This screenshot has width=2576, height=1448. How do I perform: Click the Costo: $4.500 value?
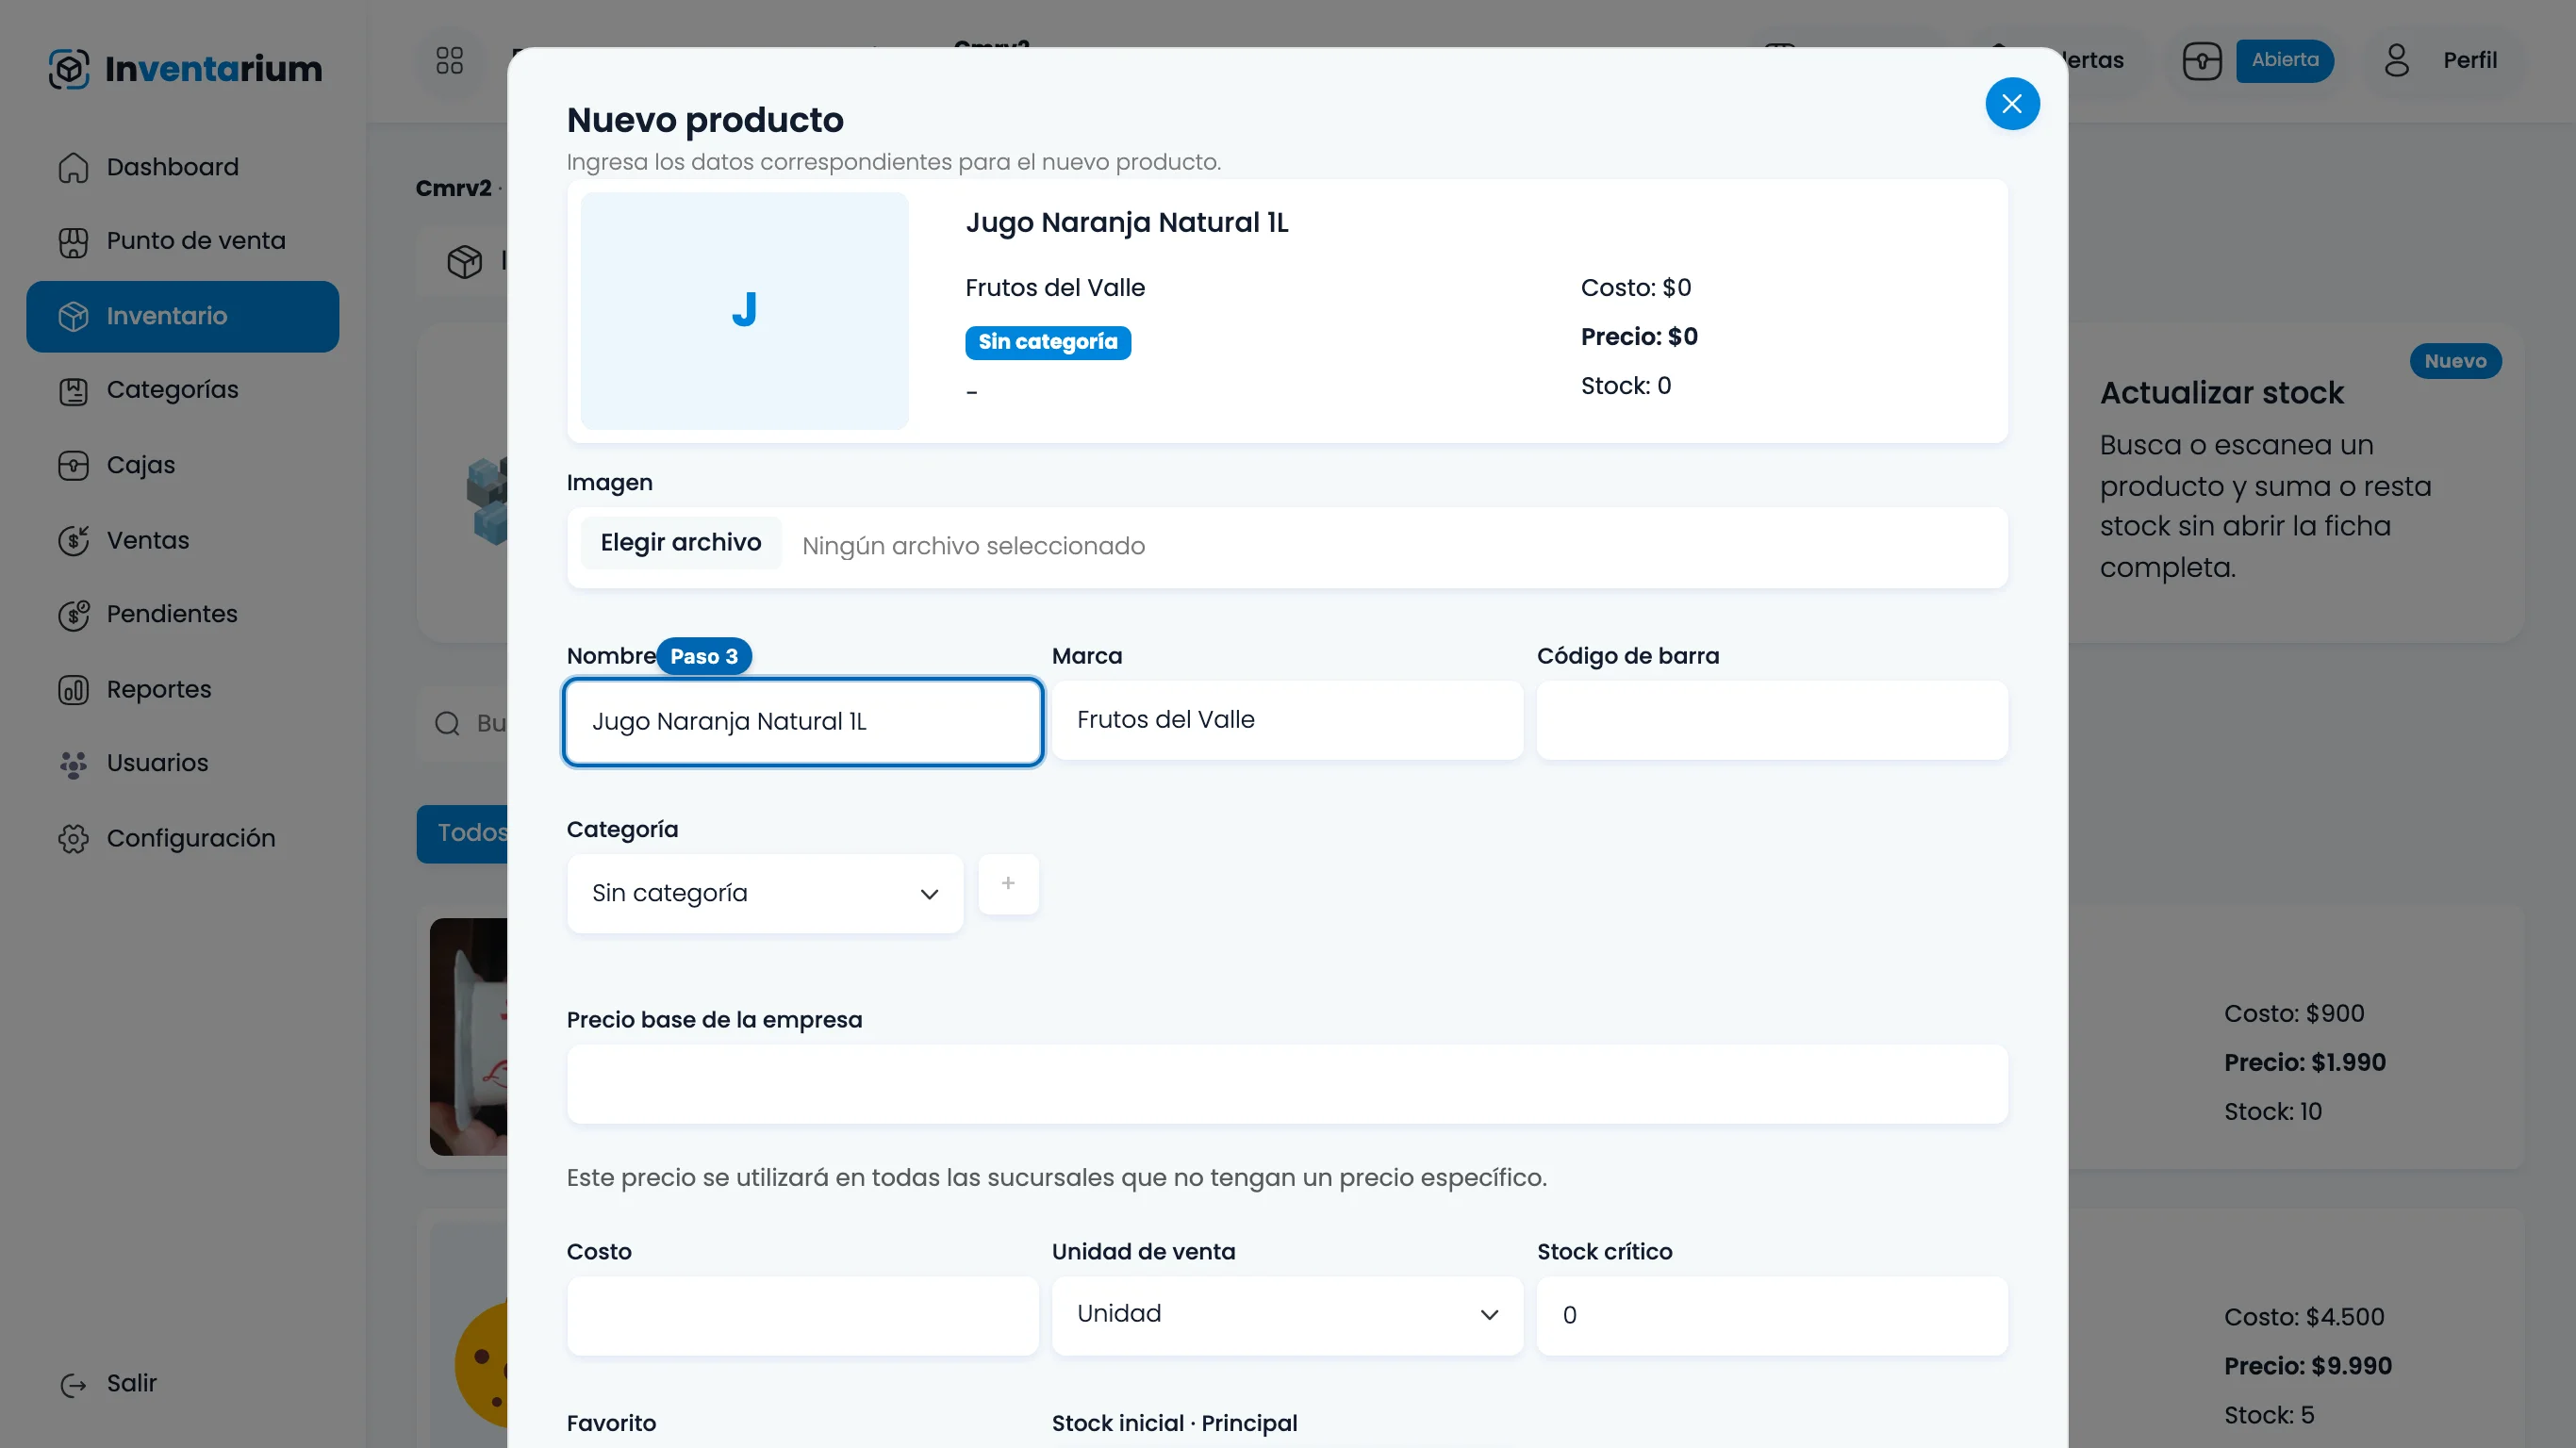click(2304, 1318)
